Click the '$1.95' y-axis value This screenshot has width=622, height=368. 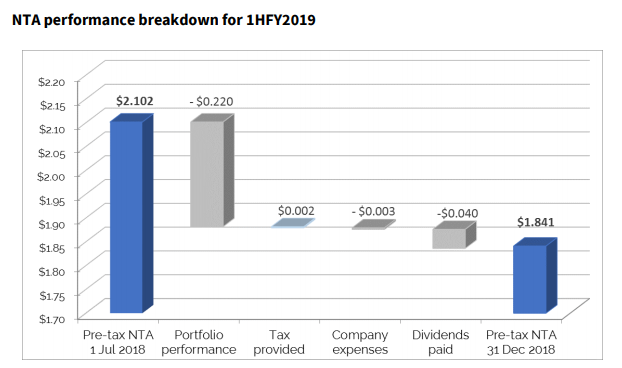(52, 201)
